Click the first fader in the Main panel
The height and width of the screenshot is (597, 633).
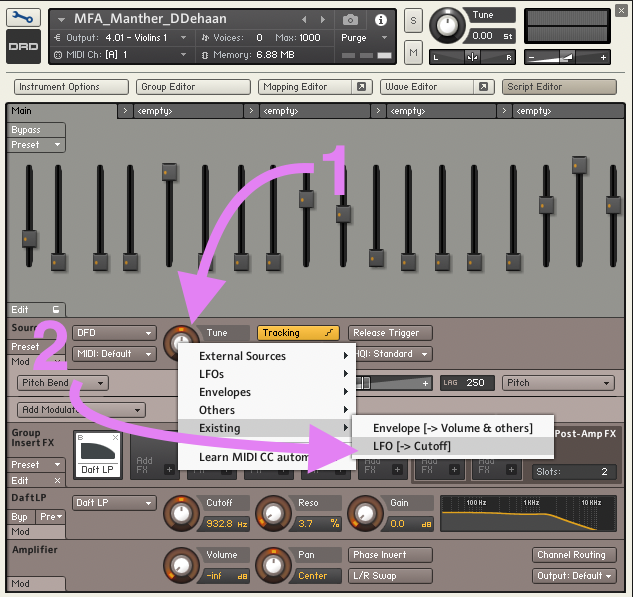point(29,239)
